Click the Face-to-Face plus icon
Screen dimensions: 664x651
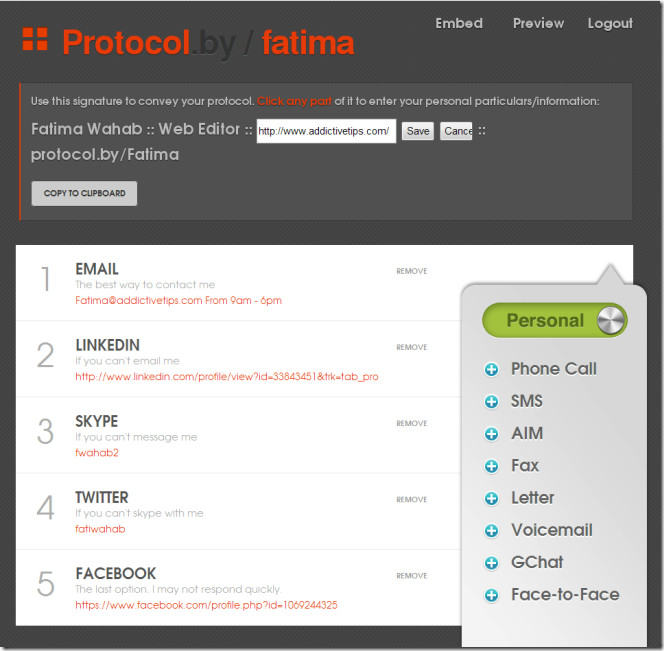point(491,595)
